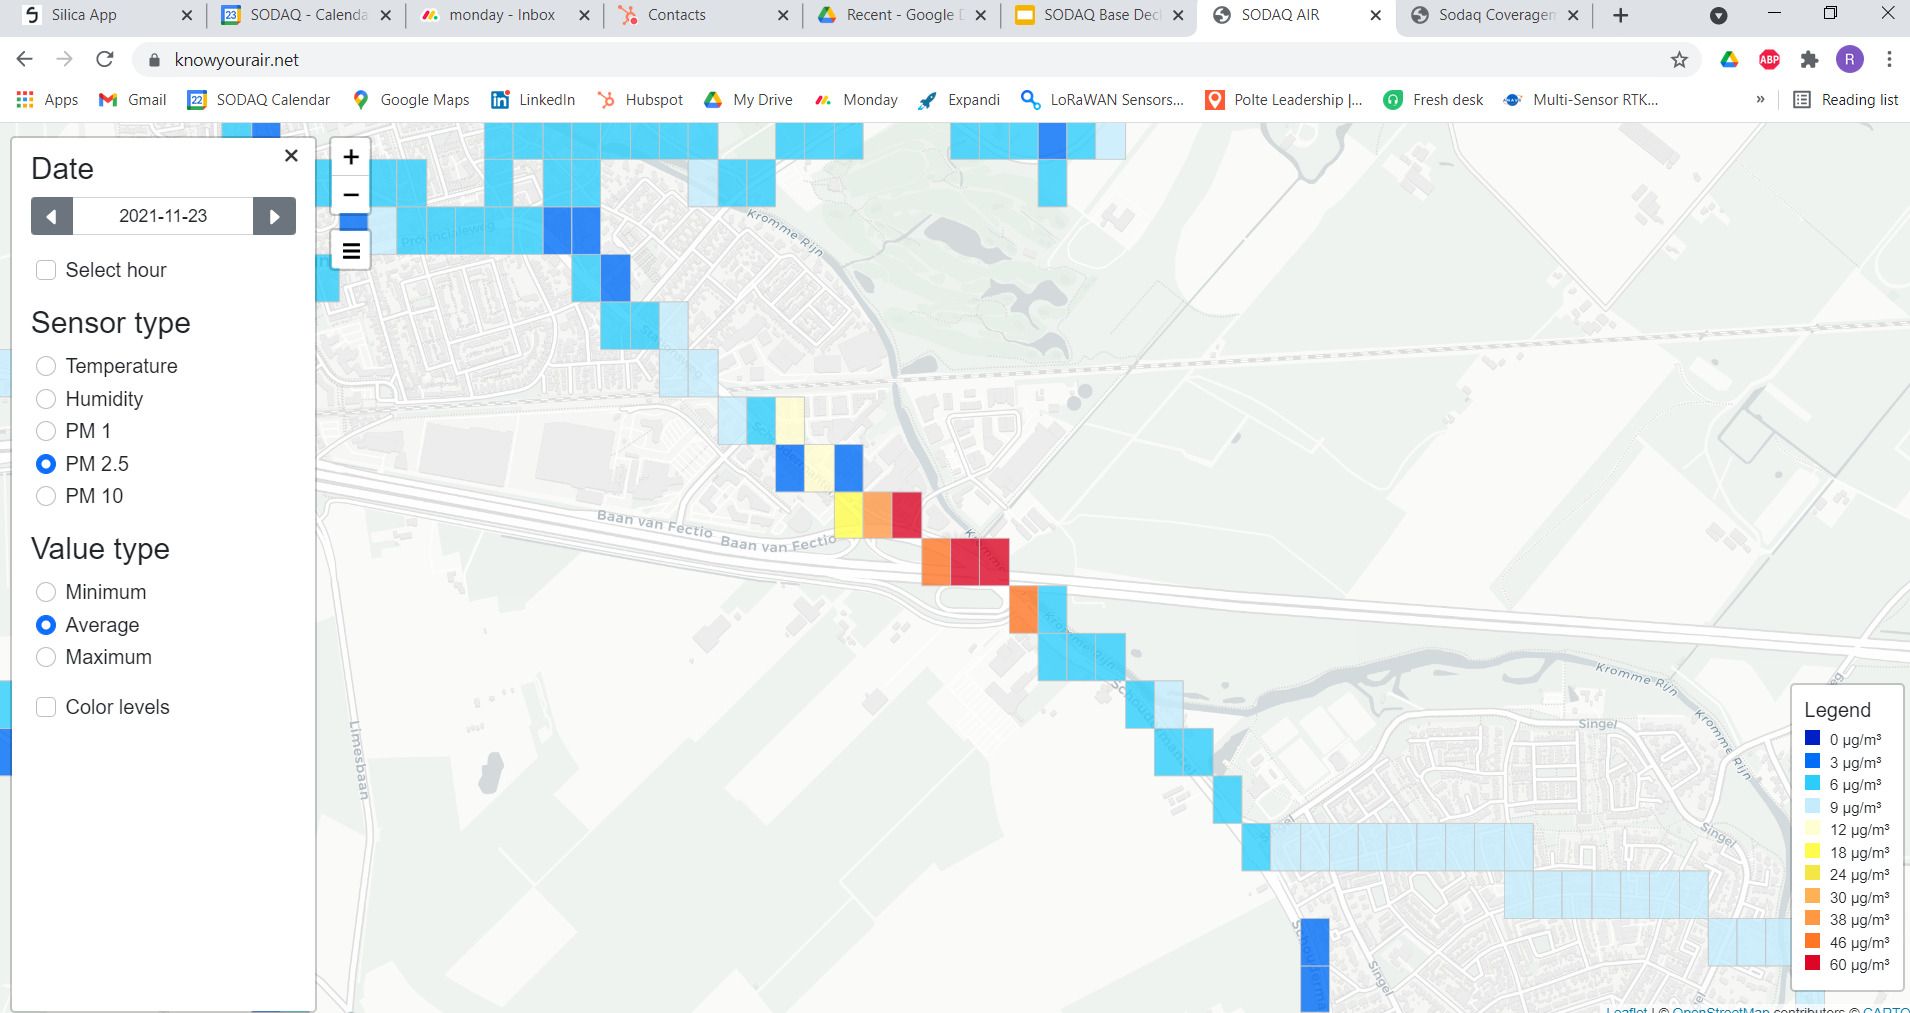Choose the Maximum value type
This screenshot has width=1910, height=1013.
(x=46, y=657)
